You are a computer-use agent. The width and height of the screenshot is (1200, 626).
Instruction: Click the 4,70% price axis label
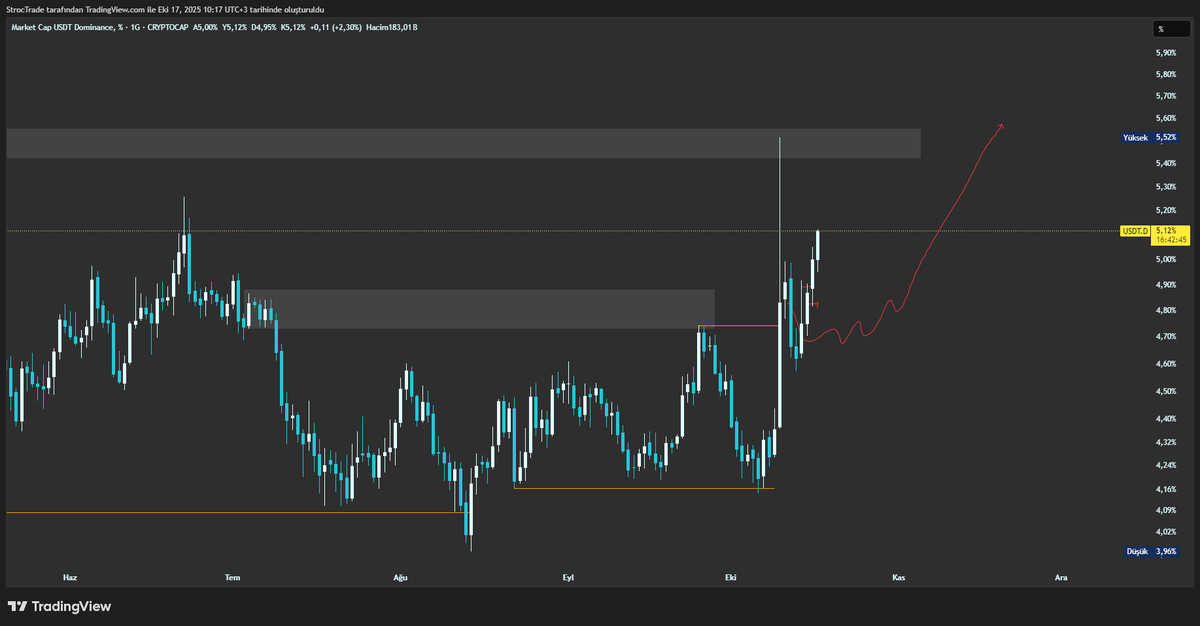click(1166, 337)
